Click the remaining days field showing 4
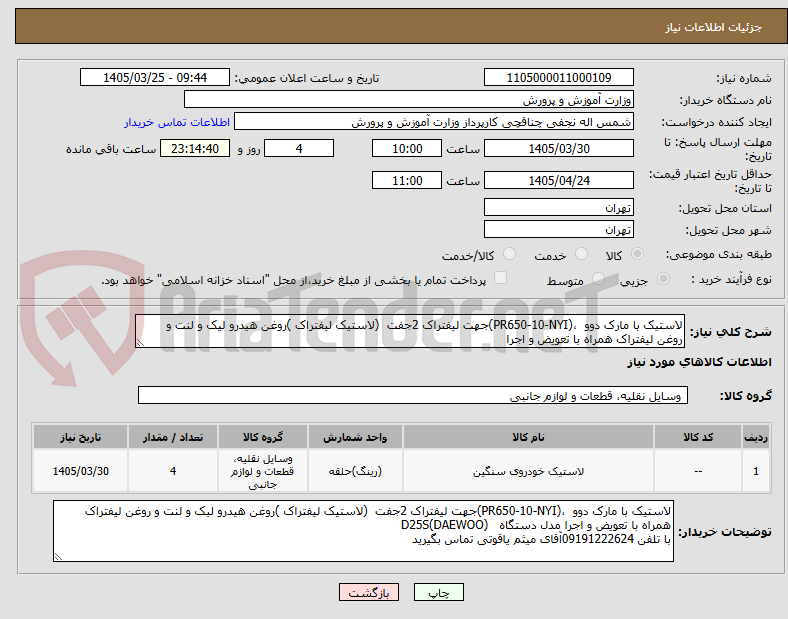 point(299,148)
